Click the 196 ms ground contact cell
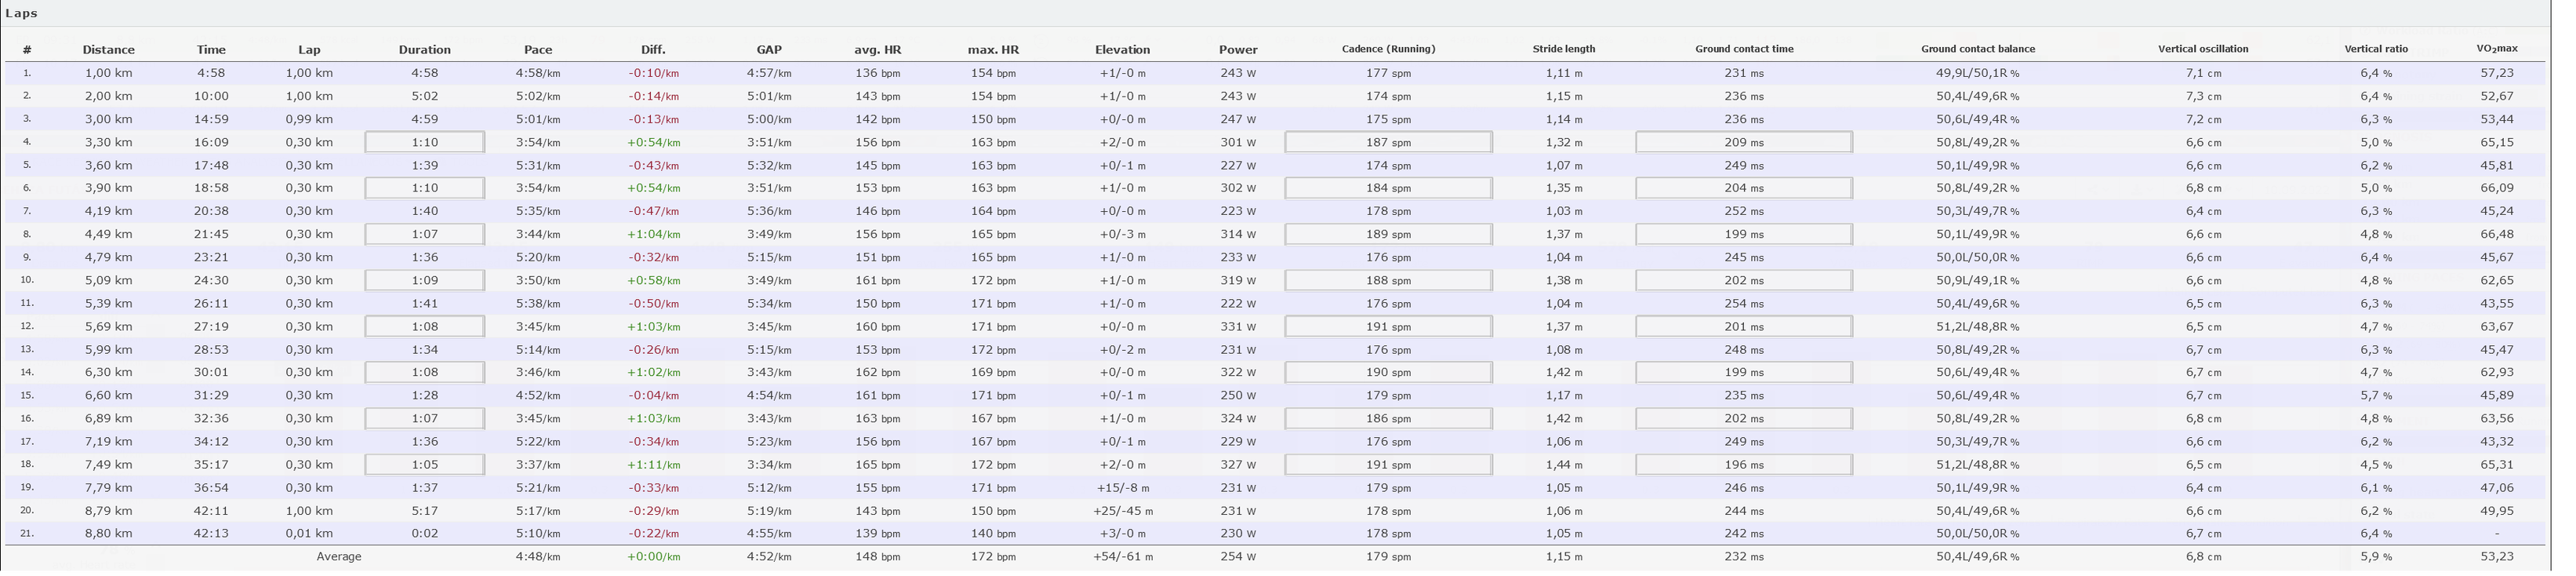The width and height of the screenshot is (2576, 576). click(x=1744, y=465)
